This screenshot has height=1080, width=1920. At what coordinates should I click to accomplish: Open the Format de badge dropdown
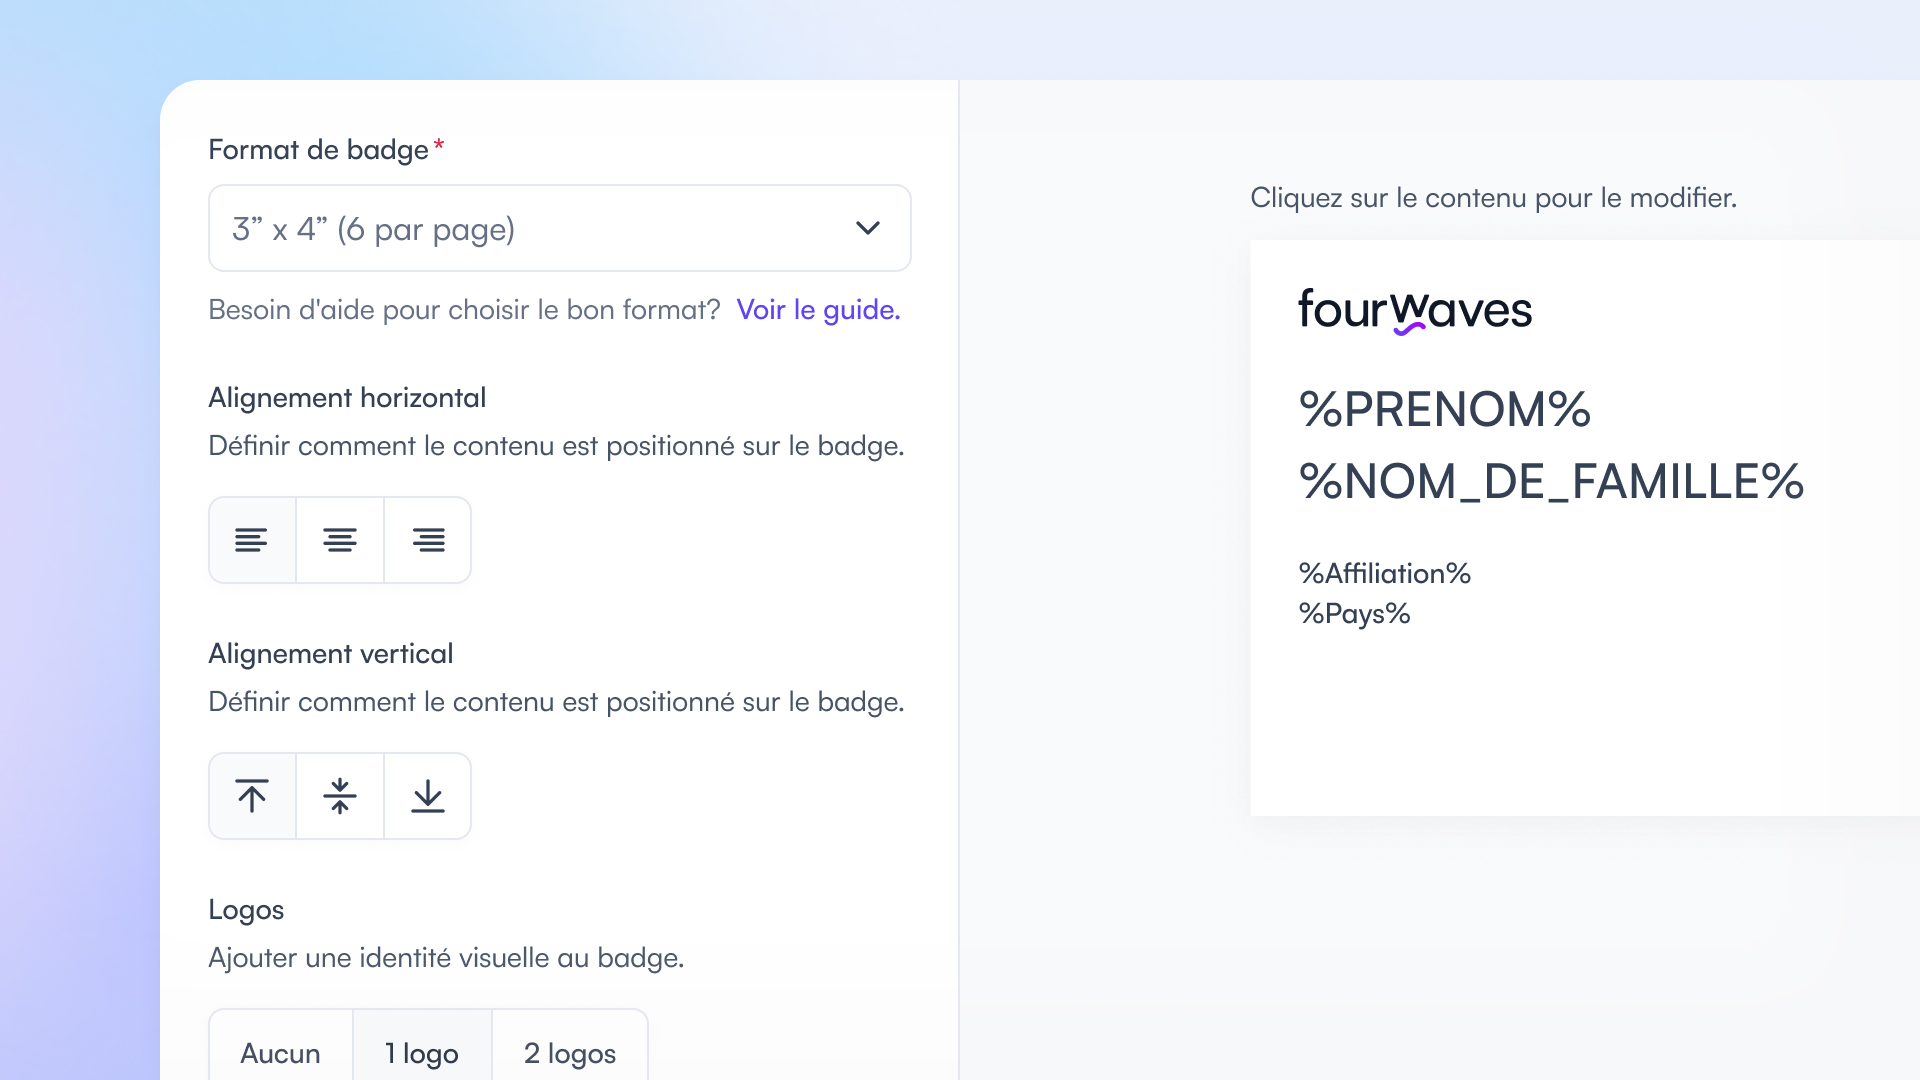pos(560,228)
